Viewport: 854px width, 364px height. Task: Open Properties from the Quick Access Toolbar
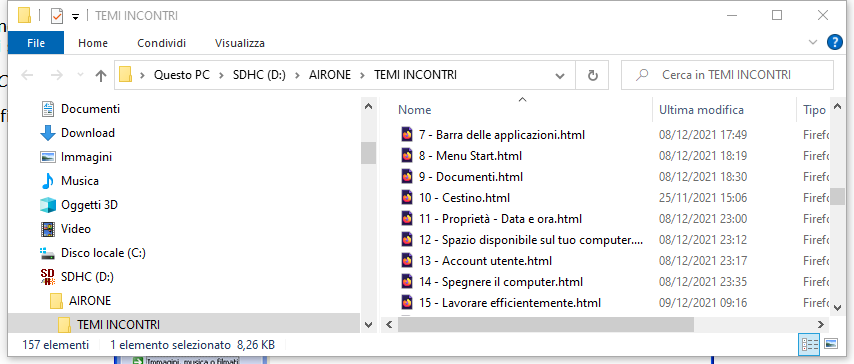pos(57,16)
